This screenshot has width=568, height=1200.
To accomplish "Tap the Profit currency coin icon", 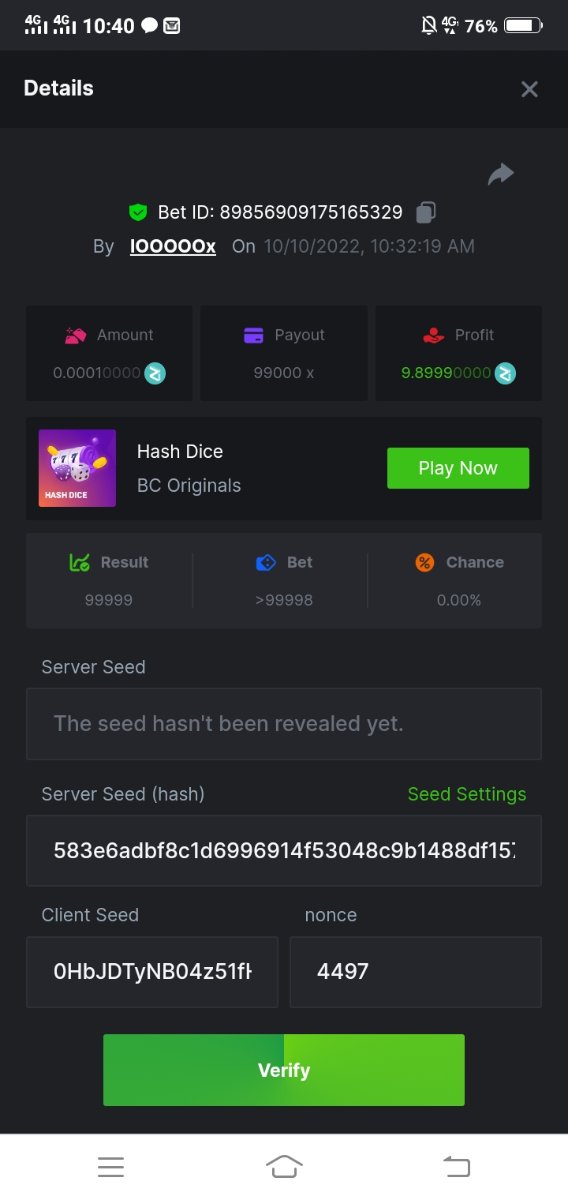I will point(506,373).
